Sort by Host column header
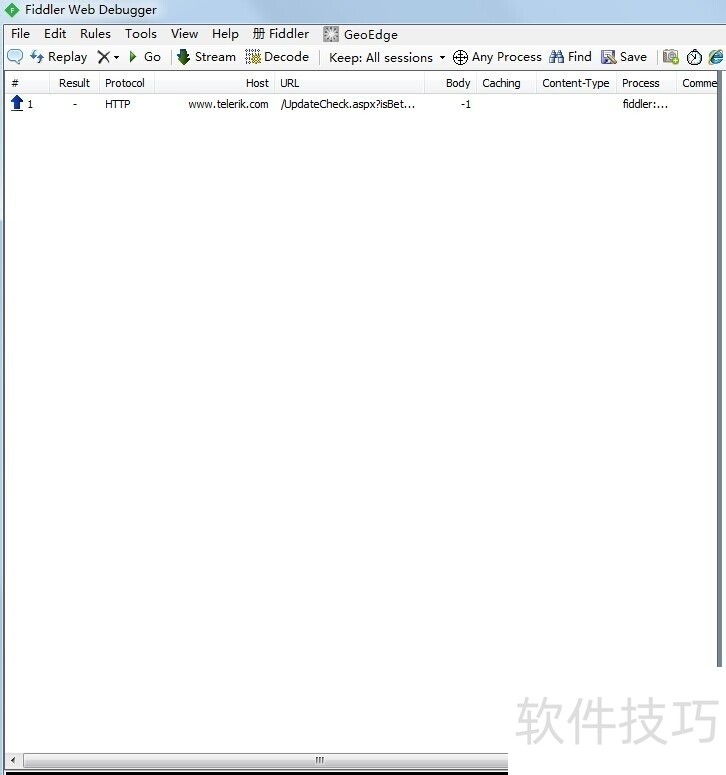Screen dimensions: 726x775 [x=214, y=83]
